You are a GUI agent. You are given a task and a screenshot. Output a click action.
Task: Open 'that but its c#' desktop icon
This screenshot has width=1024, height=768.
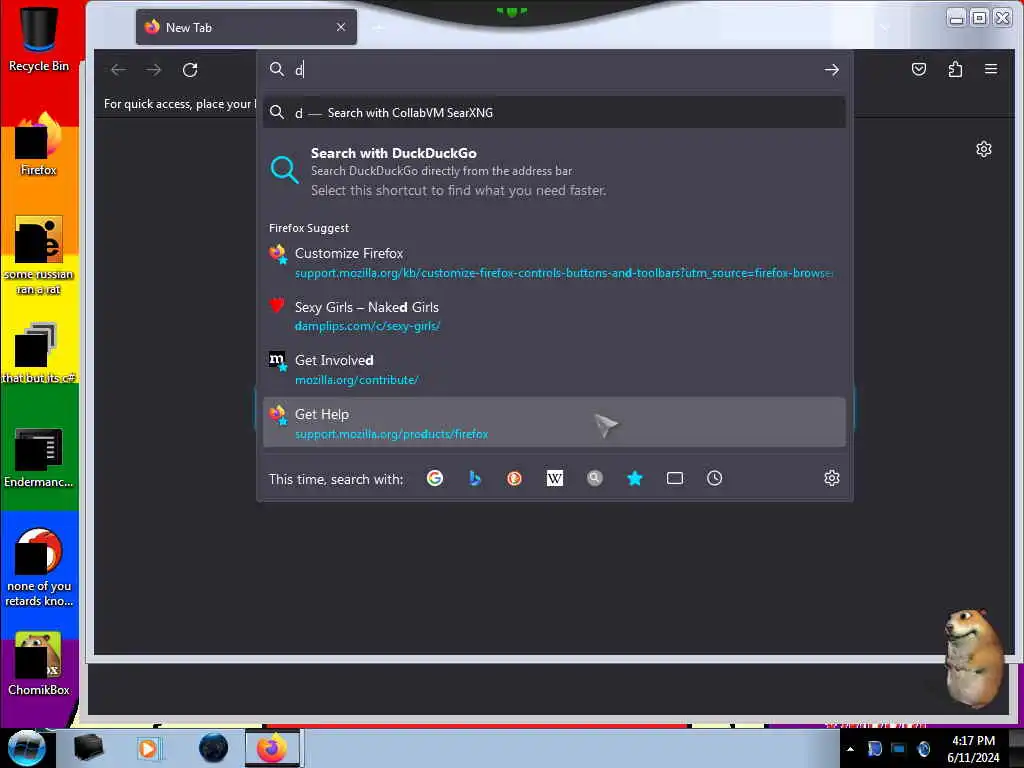pos(39,353)
